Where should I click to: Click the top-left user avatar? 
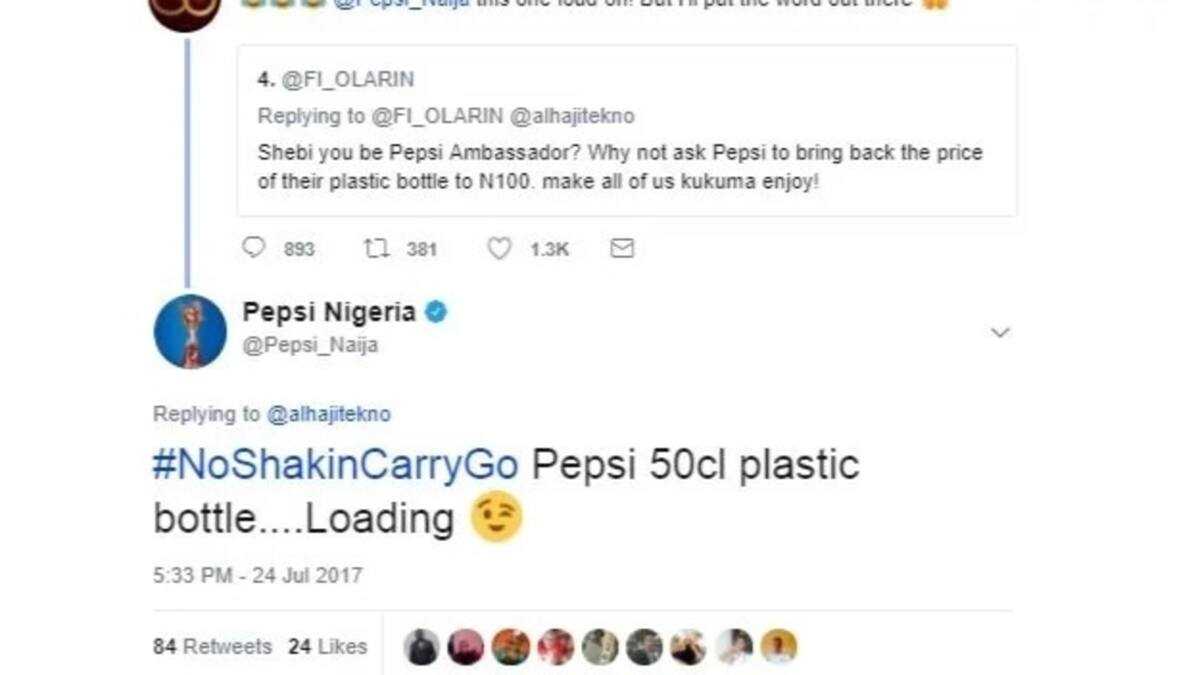185,10
